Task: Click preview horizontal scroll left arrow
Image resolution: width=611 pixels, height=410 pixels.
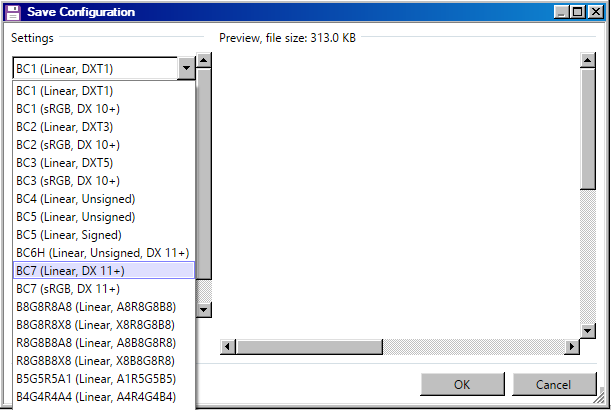Action: (228, 346)
